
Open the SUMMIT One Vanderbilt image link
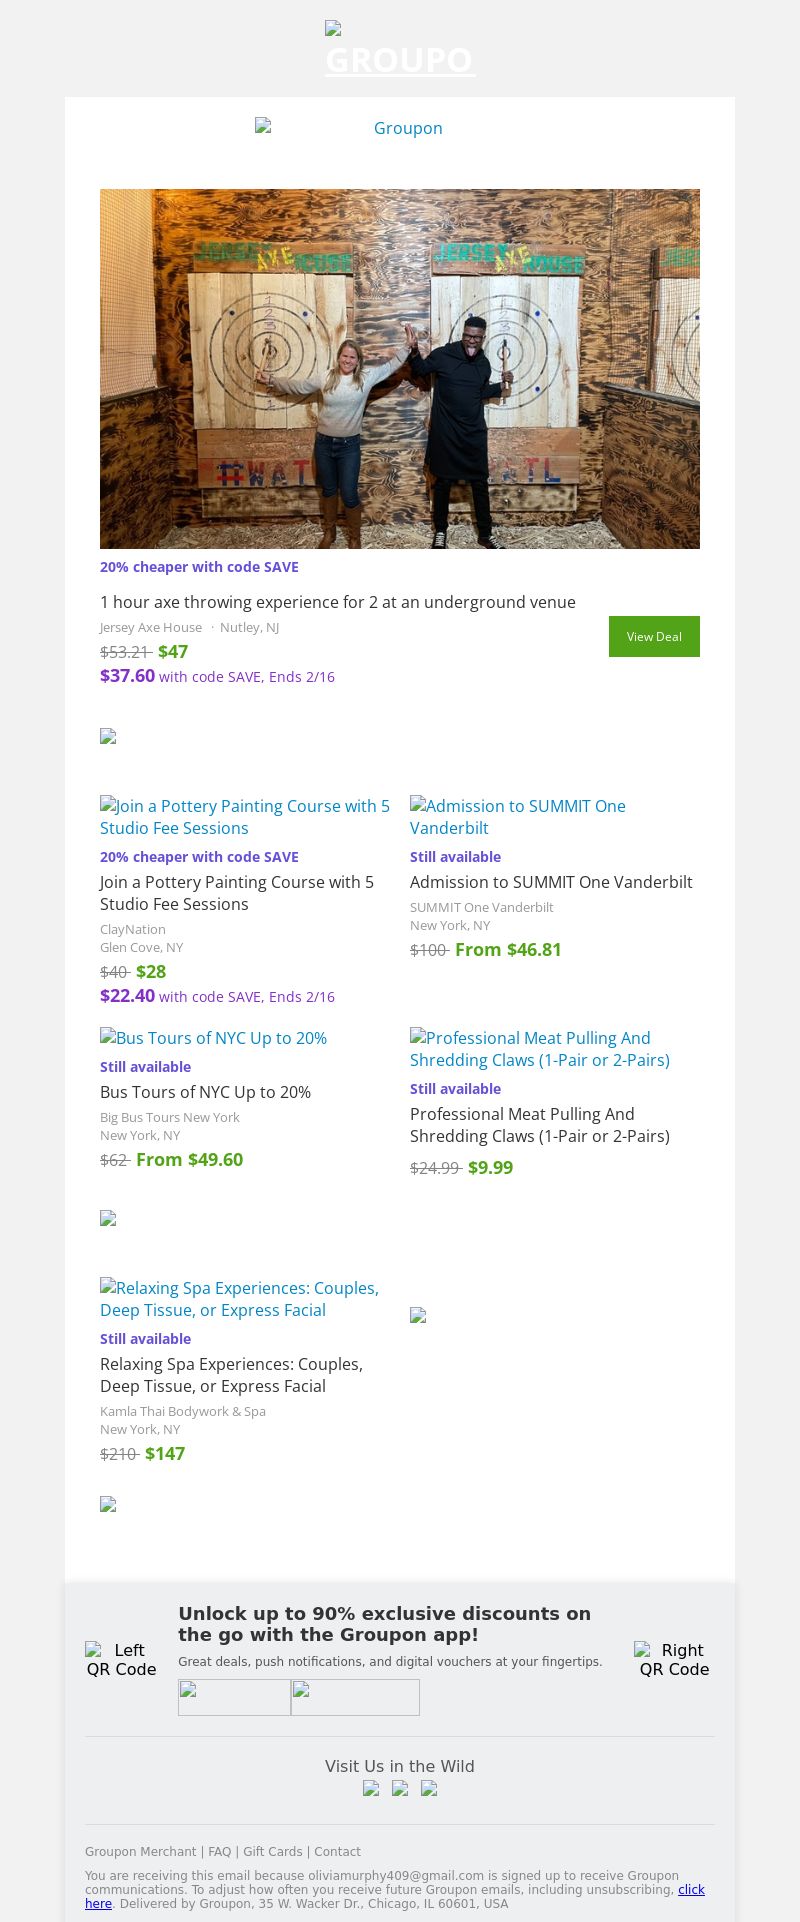(x=518, y=817)
